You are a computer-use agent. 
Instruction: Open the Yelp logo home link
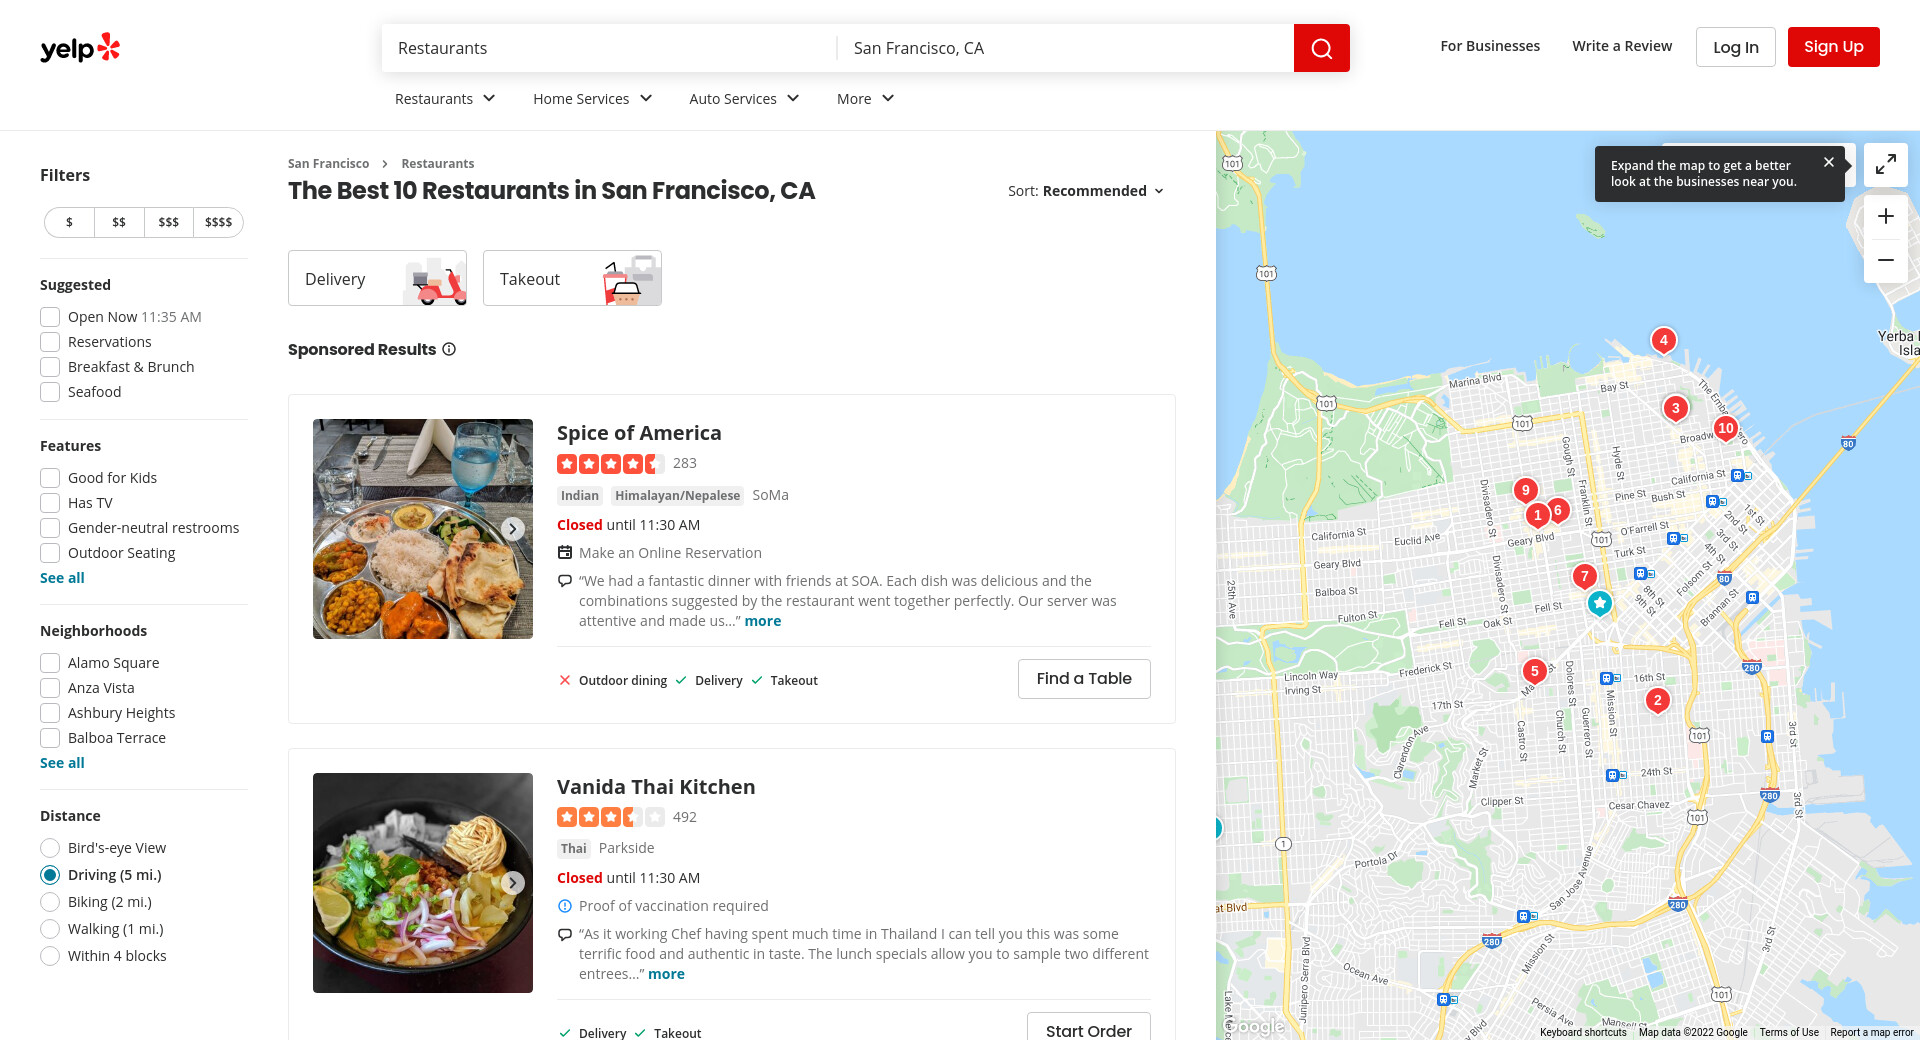(x=80, y=47)
